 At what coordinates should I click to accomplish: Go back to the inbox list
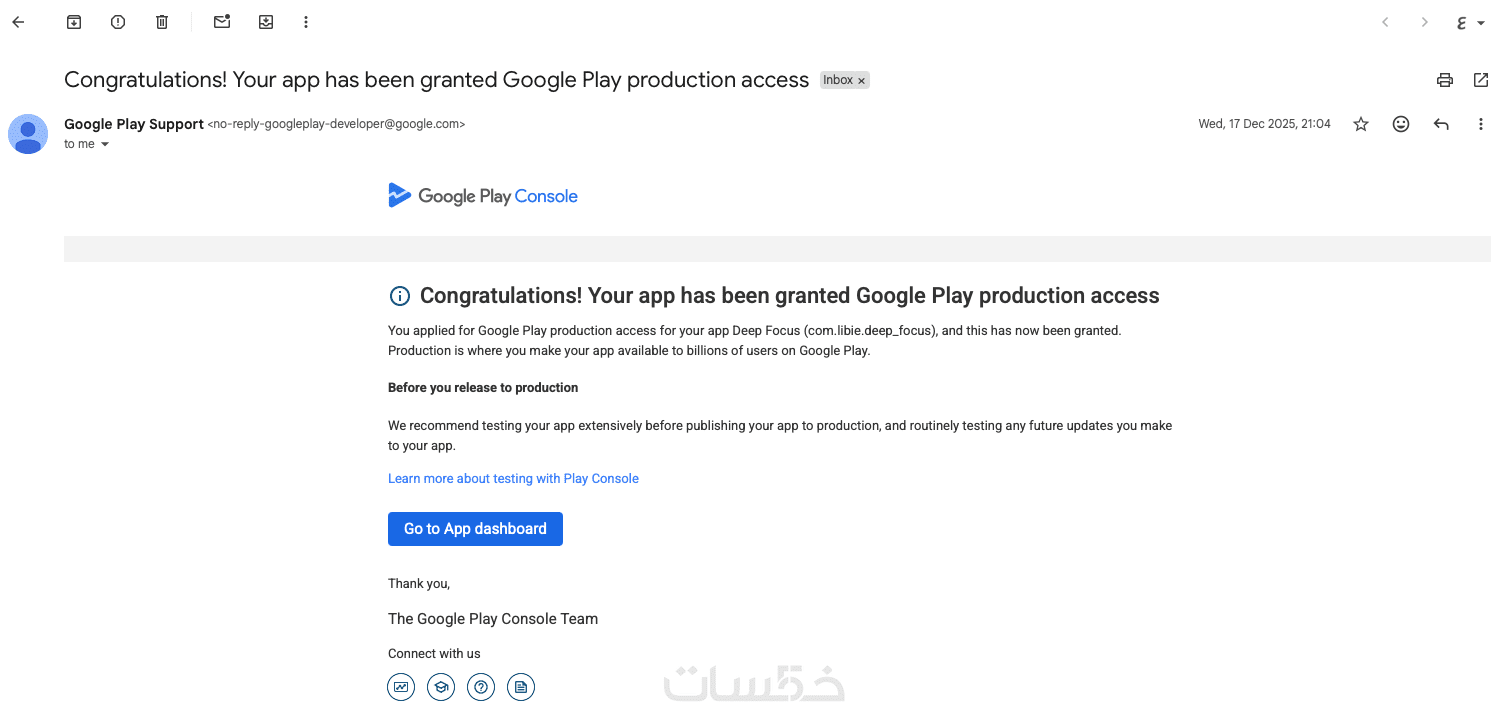[x=18, y=22]
